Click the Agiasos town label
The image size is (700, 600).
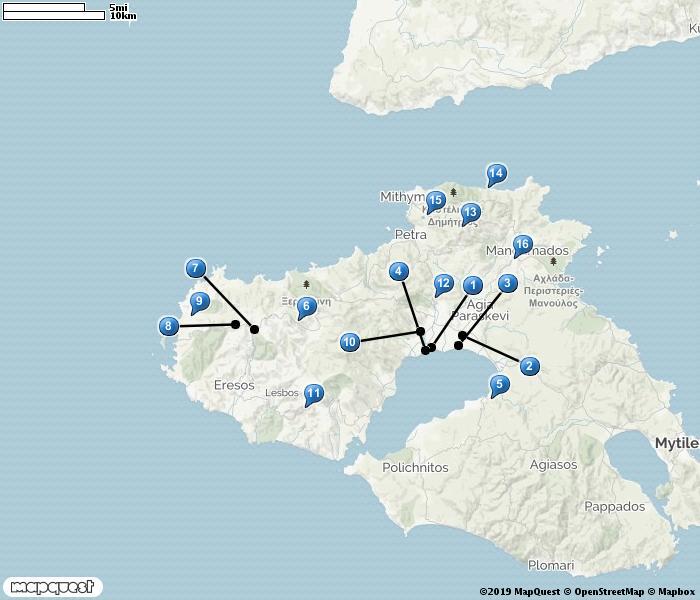coord(553,465)
